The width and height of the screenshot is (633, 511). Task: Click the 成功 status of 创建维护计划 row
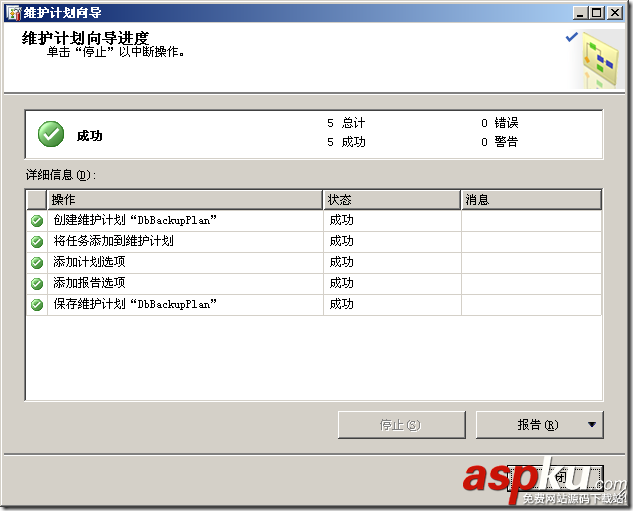coord(342,220)
